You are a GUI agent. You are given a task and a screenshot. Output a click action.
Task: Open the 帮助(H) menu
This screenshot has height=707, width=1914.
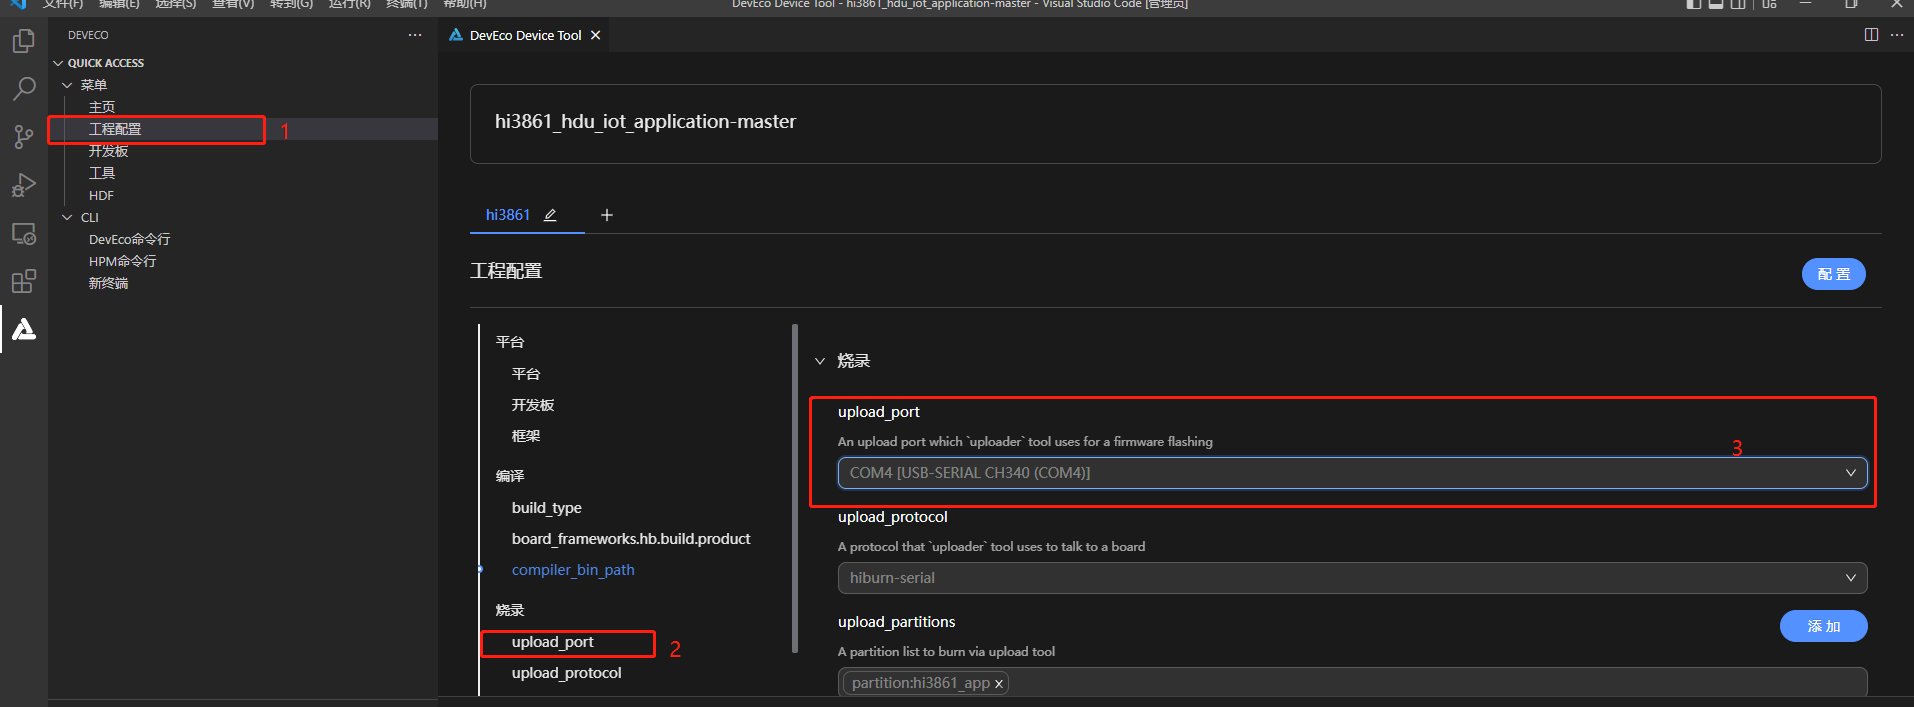coord(465,4)
